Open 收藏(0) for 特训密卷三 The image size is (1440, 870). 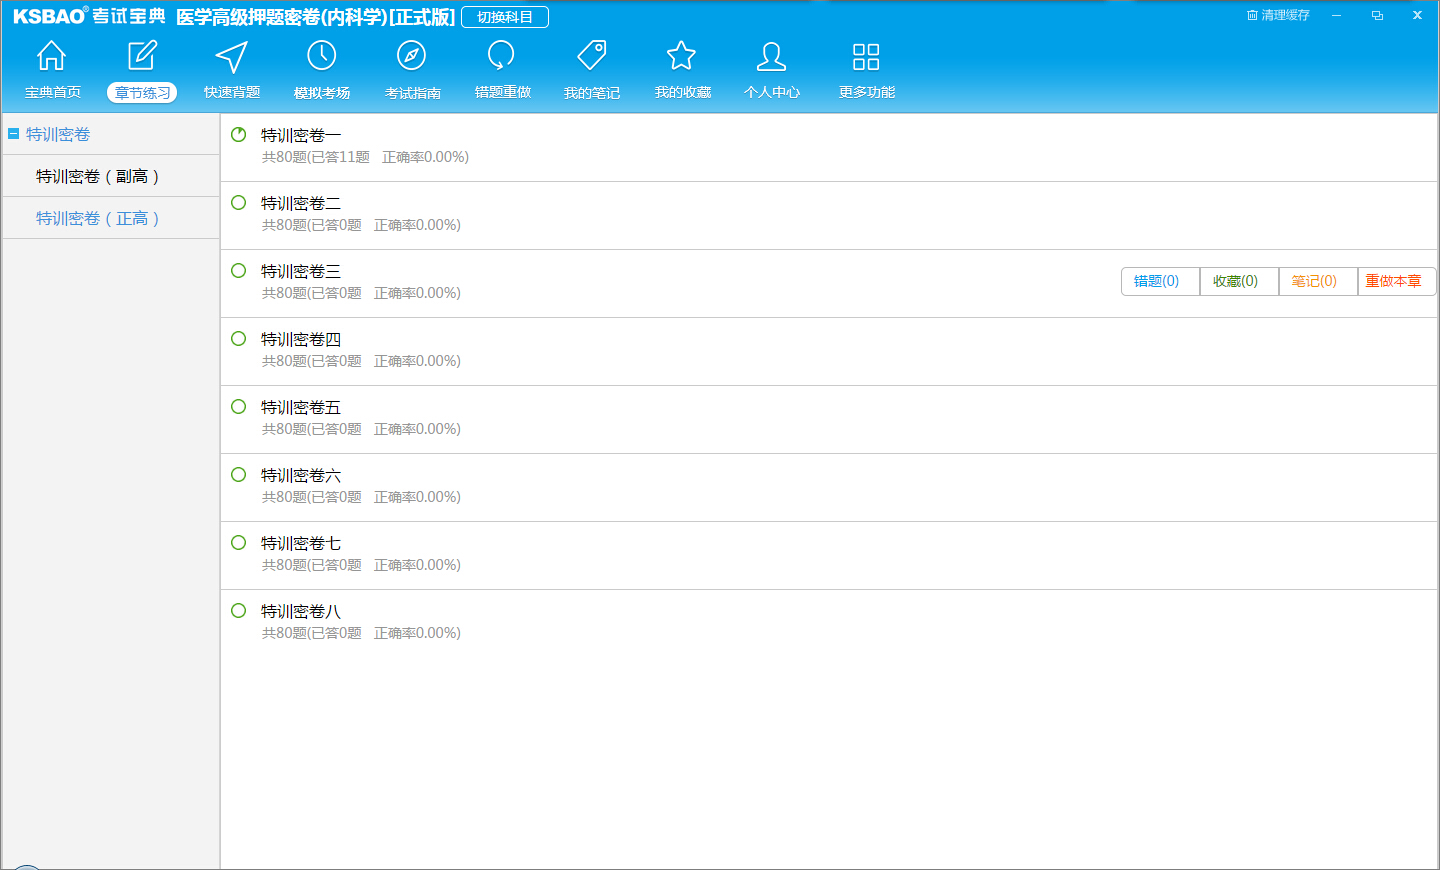tap(1239, 281)
